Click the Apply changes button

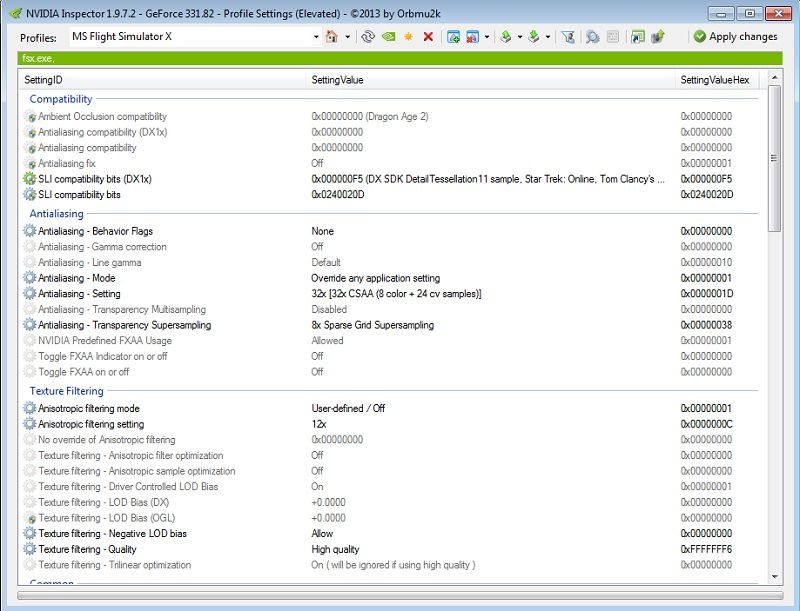(x=736, y=37)
